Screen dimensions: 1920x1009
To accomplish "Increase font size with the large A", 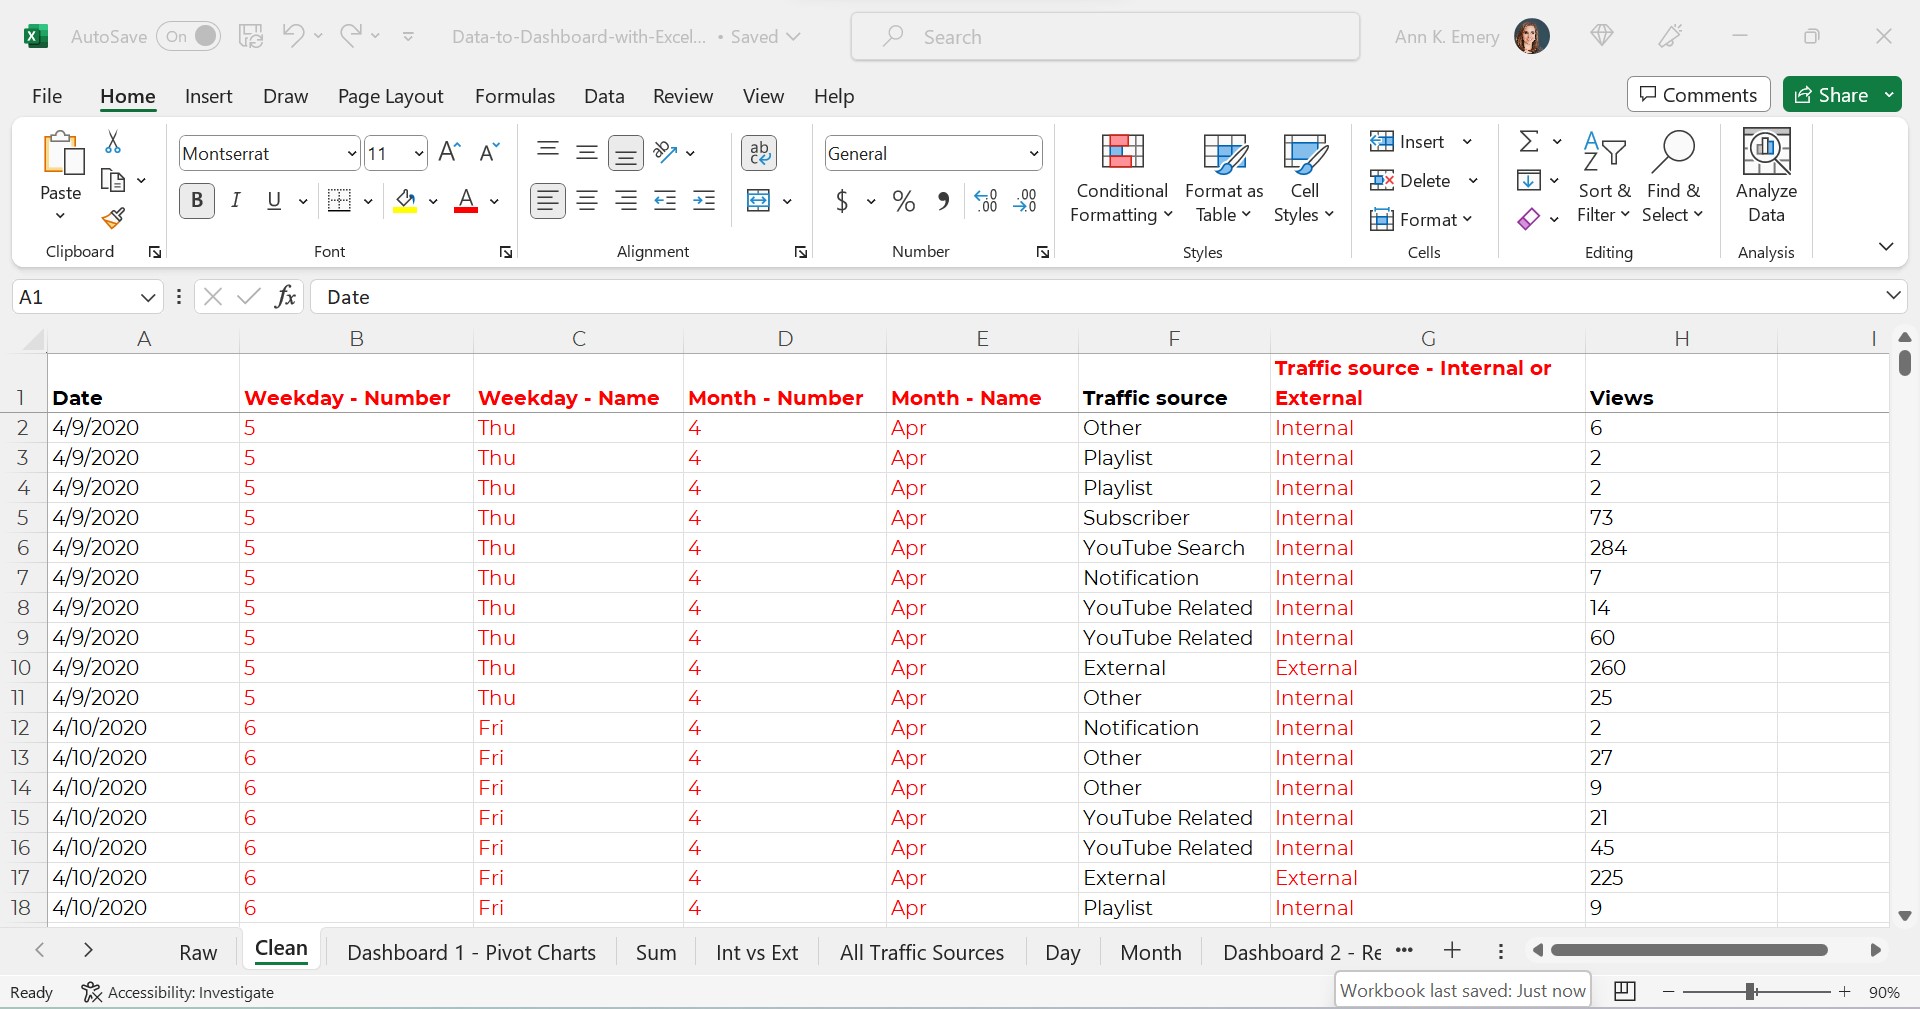I will [450, 152].
